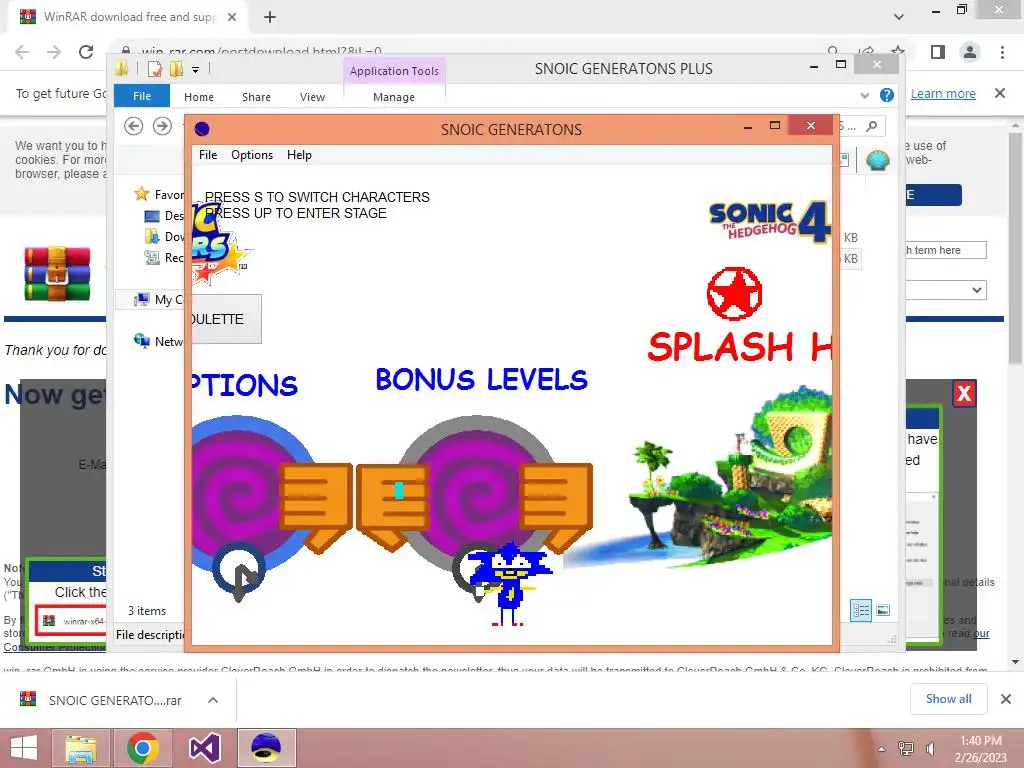Viewport: 1024px width, 768px height.
Task: Click Chrome forward arrow button
Action: (x=54, y=52)
